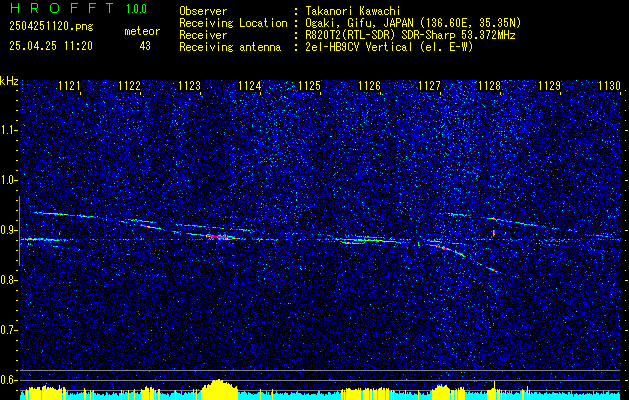Click the red descending echo after 1127

(444, 248)
